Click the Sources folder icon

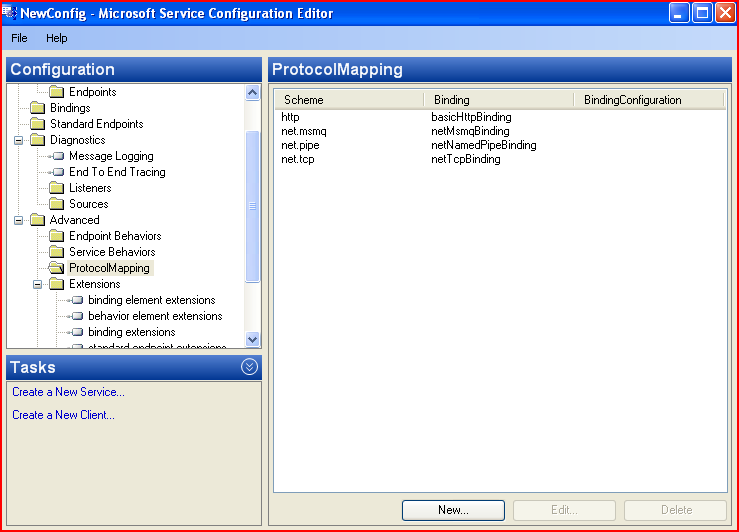click(57, 204)
